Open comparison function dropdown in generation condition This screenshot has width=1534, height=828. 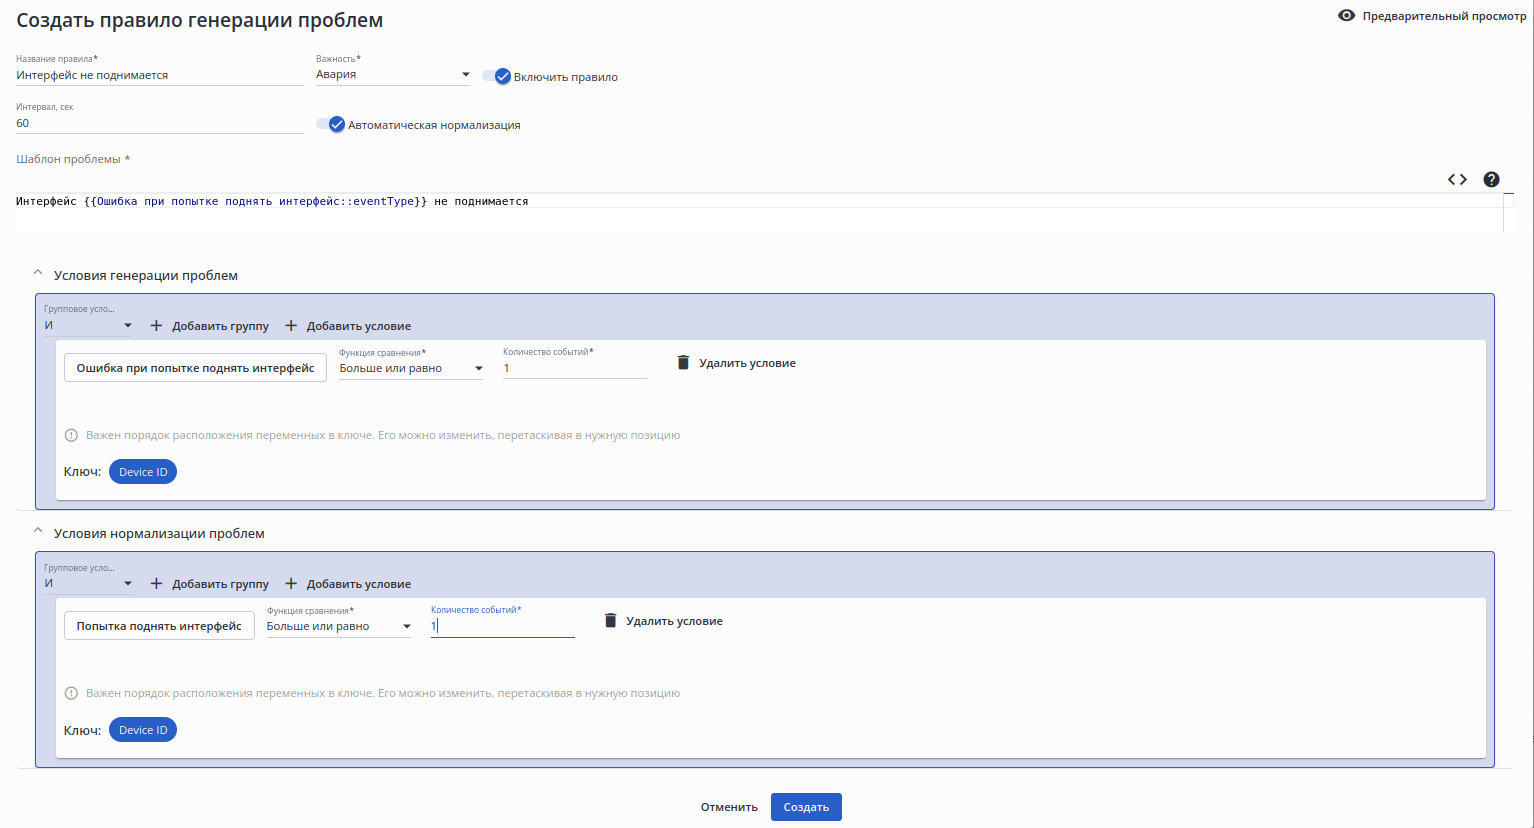410,369
